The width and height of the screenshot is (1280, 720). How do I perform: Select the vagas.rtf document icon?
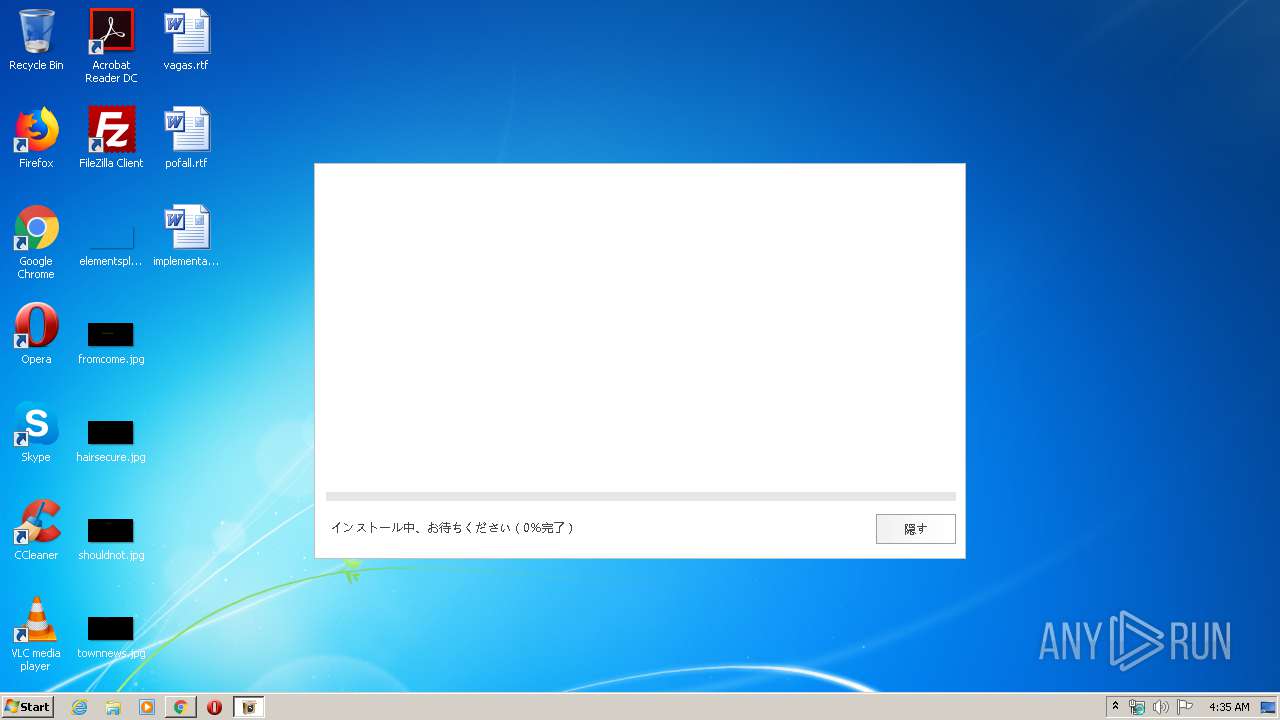186,40
